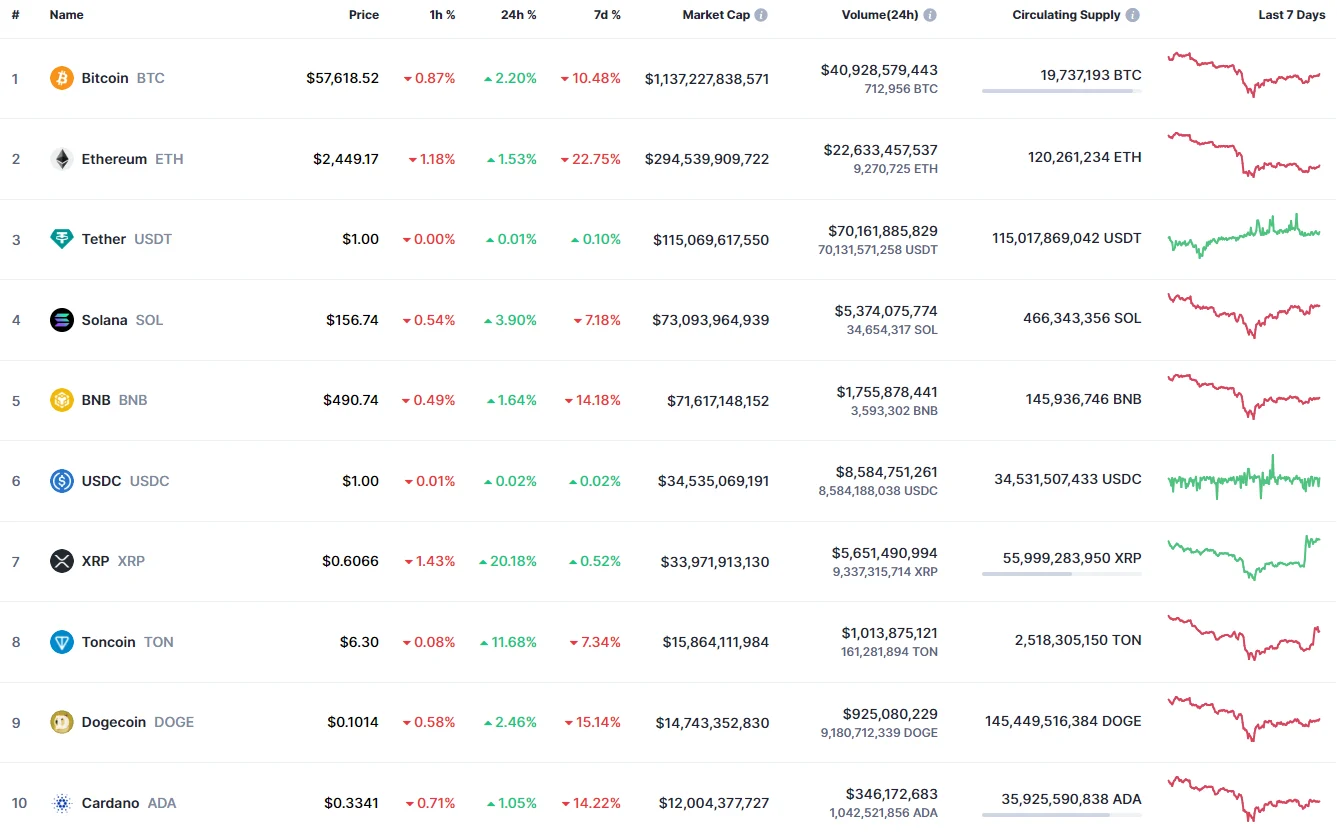Click the Volume(24h) info icon
Screen dimensions: 1337x840
click(930, 15)
